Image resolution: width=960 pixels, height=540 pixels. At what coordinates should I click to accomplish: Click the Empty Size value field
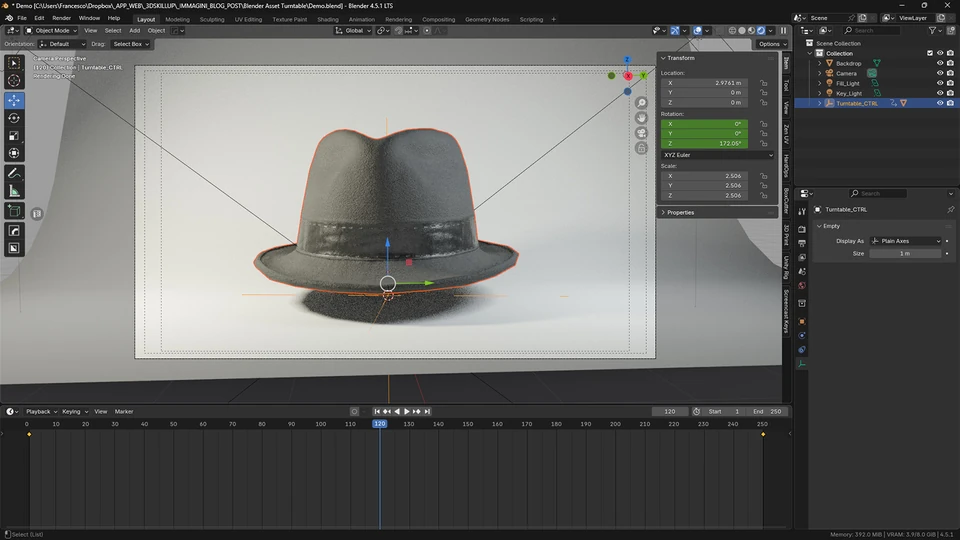(905, 253)
